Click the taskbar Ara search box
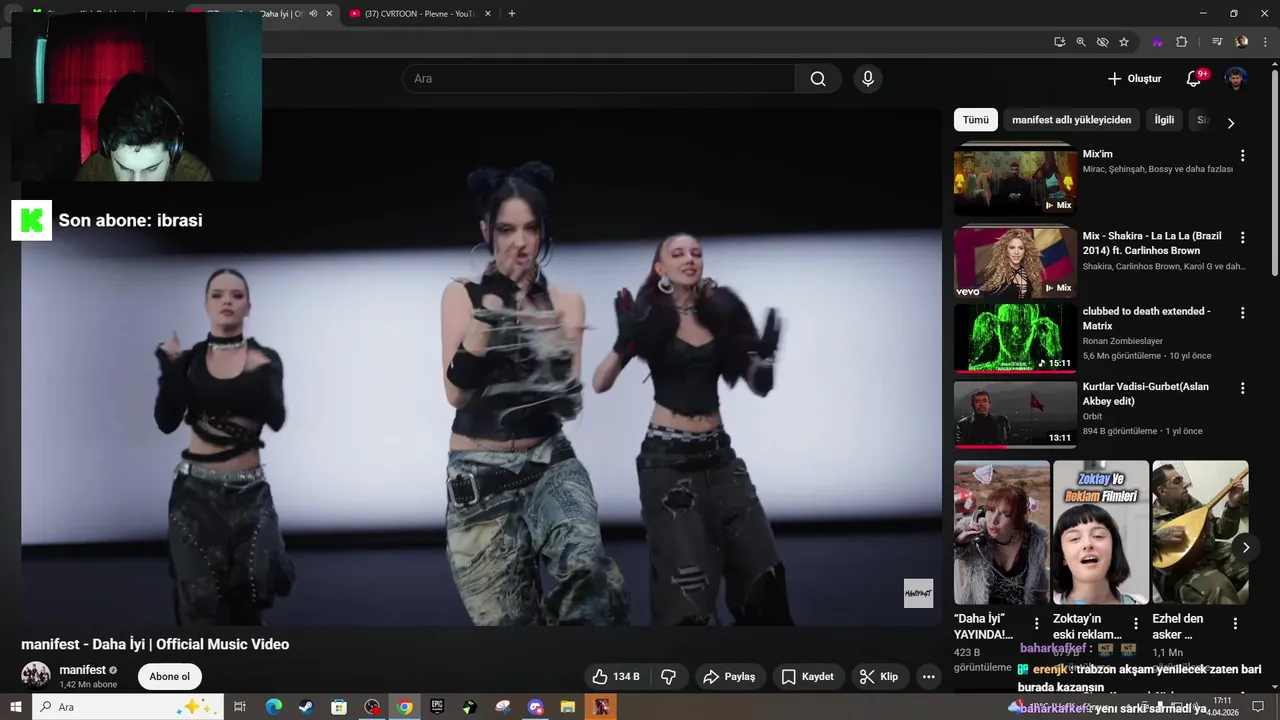Screen dimensions: 1280x720 128,707
